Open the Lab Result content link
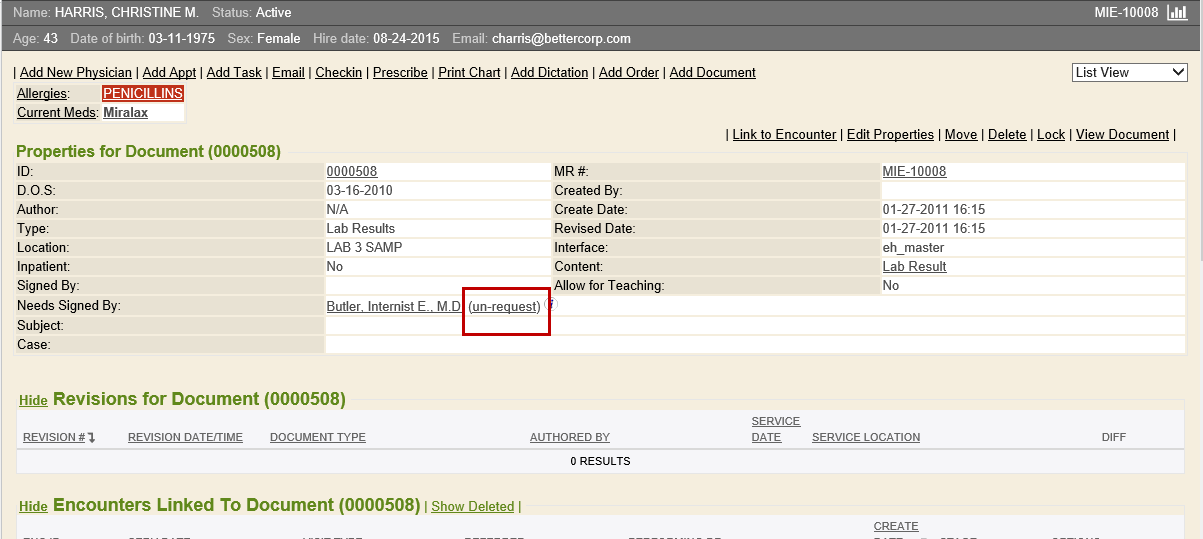Image resolution: width=1203 pixels, height=539 pixels. click(x=914, y=267)
